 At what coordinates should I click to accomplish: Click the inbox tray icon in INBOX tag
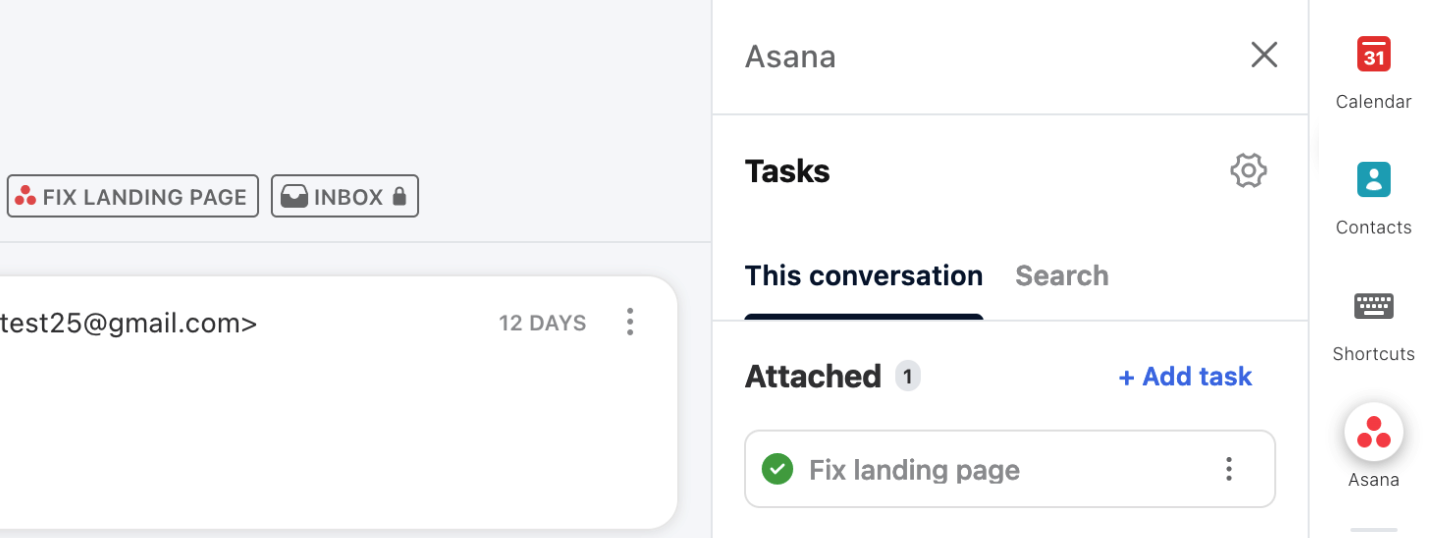pos(294,197)
